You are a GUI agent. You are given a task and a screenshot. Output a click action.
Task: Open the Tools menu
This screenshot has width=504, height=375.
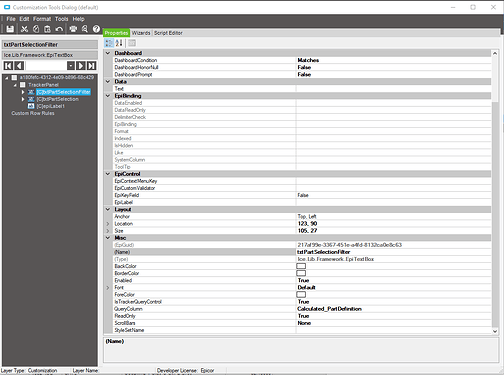click(61, 19)
